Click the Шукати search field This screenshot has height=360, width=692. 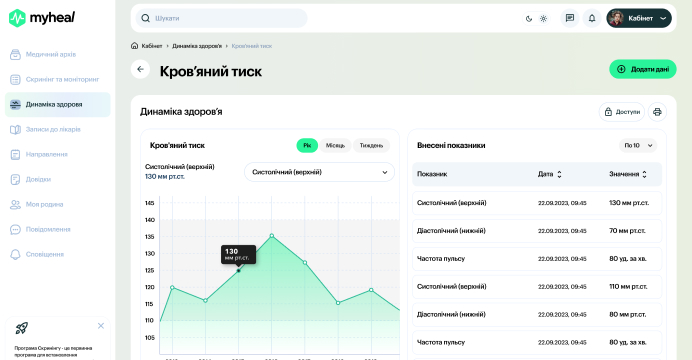click(x=222, y=19)
